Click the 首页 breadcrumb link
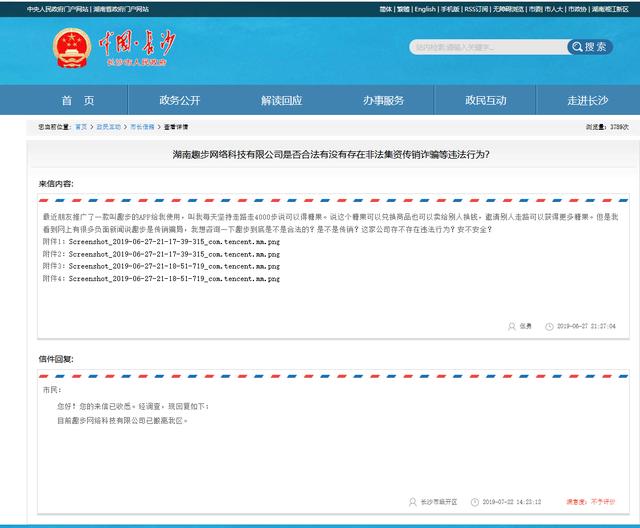Screen dimensions: 640x528 [x=81, y=127]
